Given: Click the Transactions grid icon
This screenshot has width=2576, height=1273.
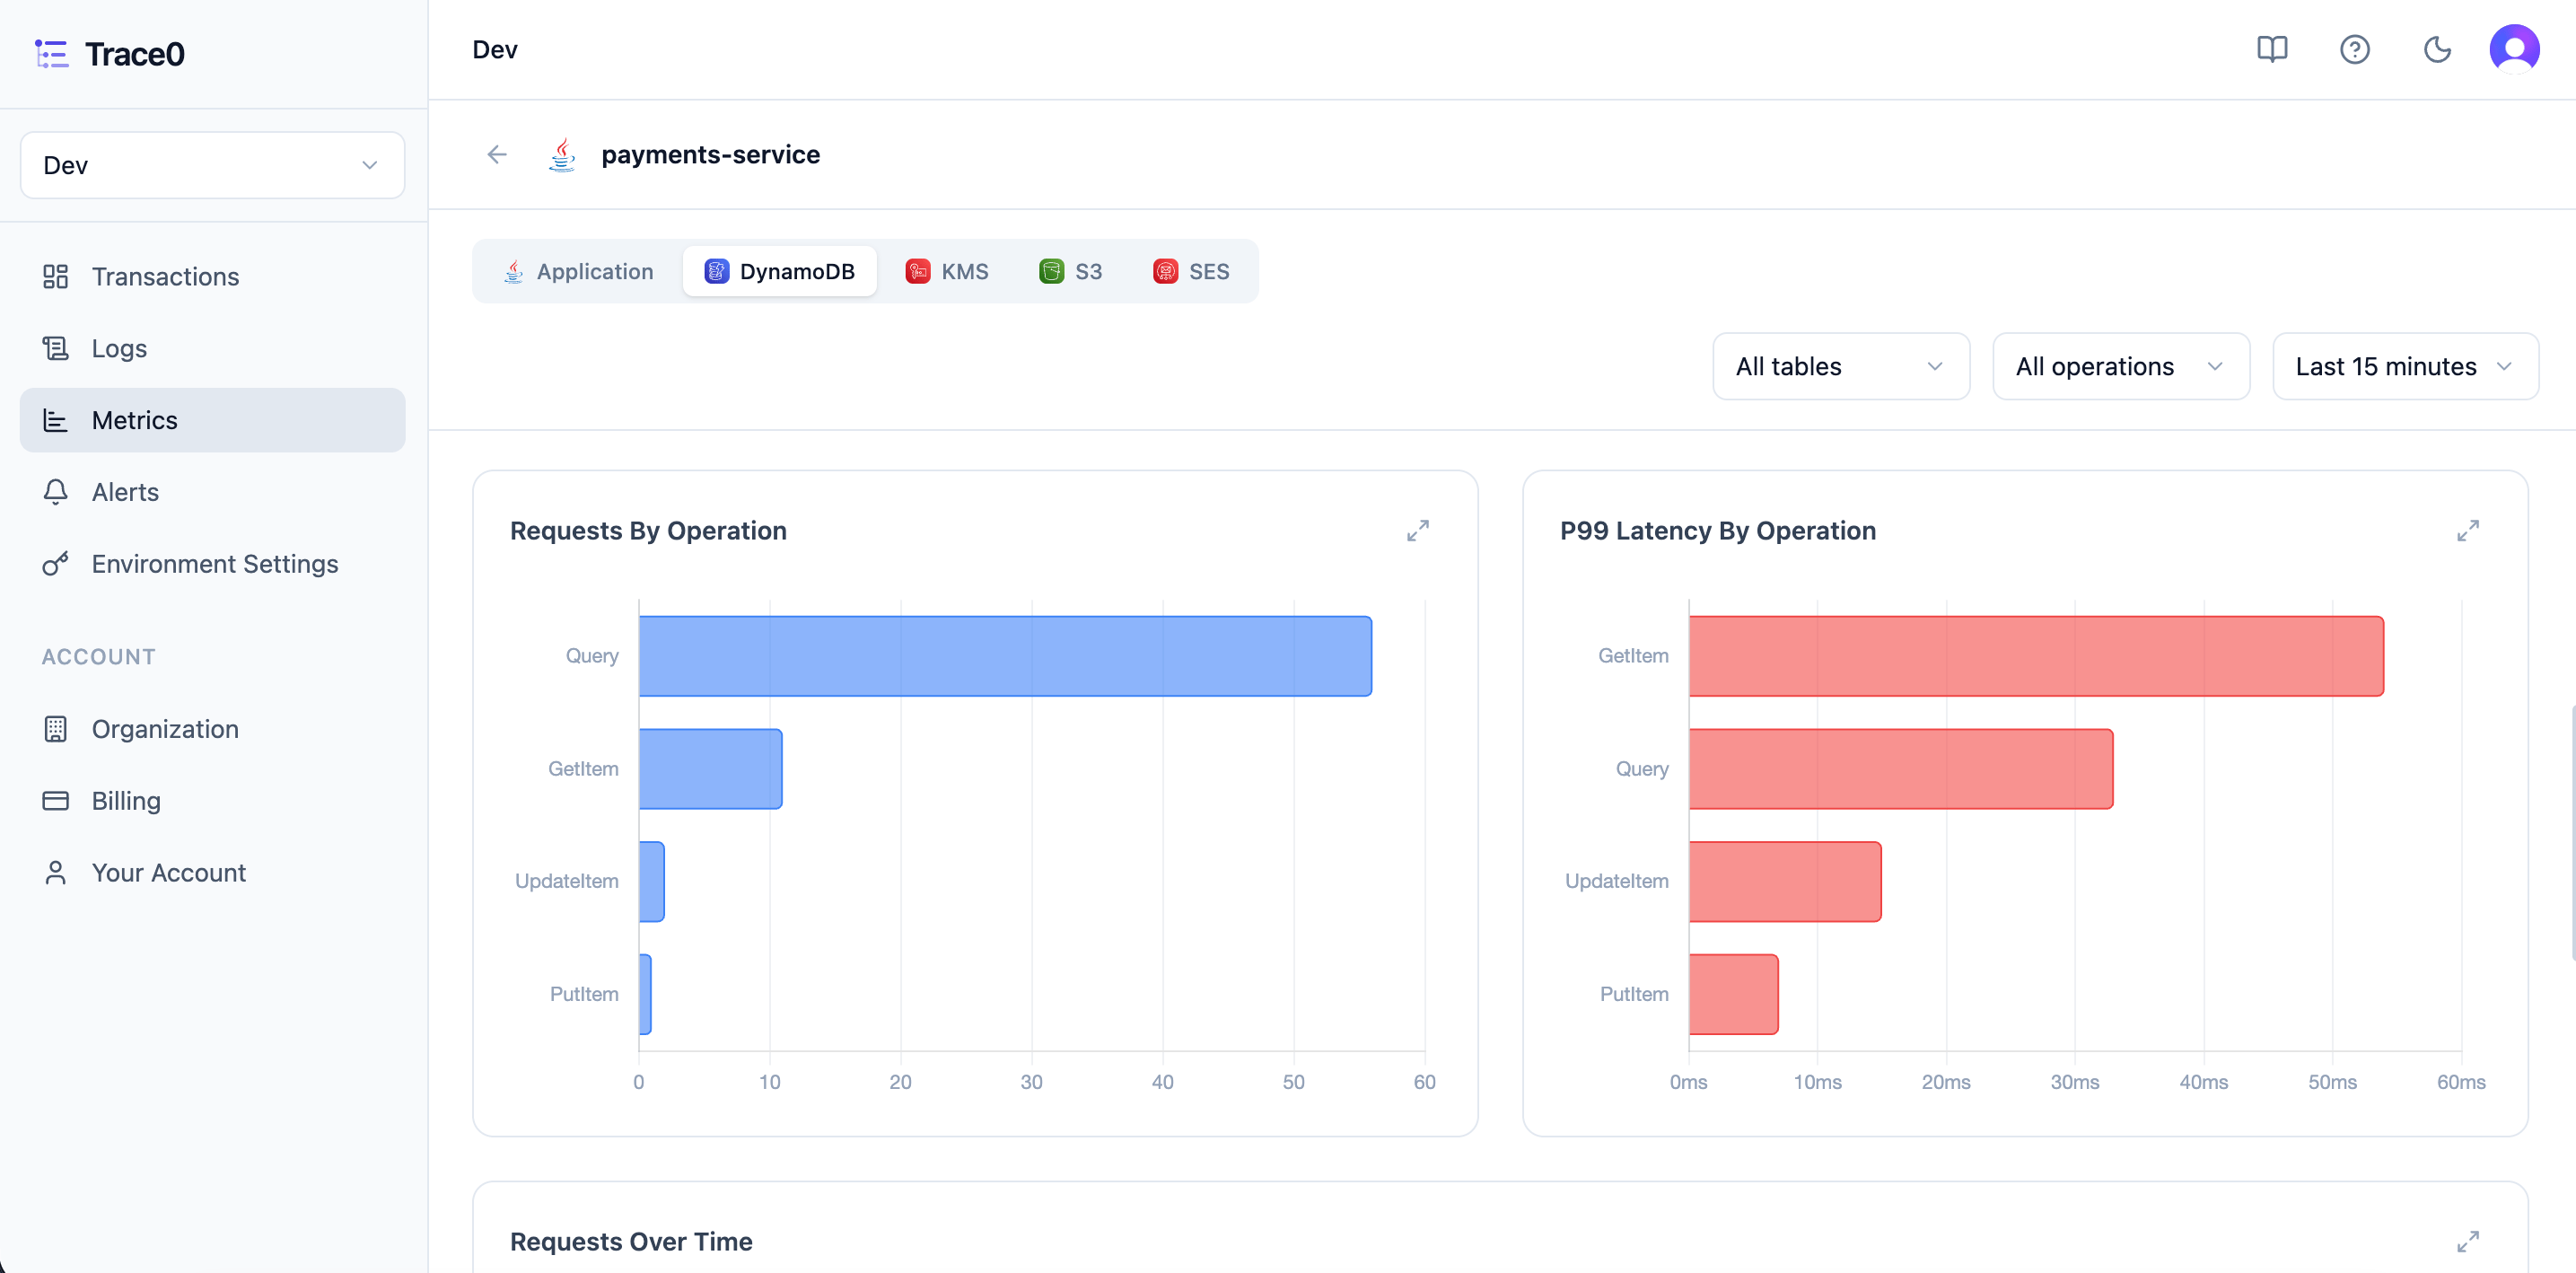Looking at the screenshot, I should [x=55, y=277].
